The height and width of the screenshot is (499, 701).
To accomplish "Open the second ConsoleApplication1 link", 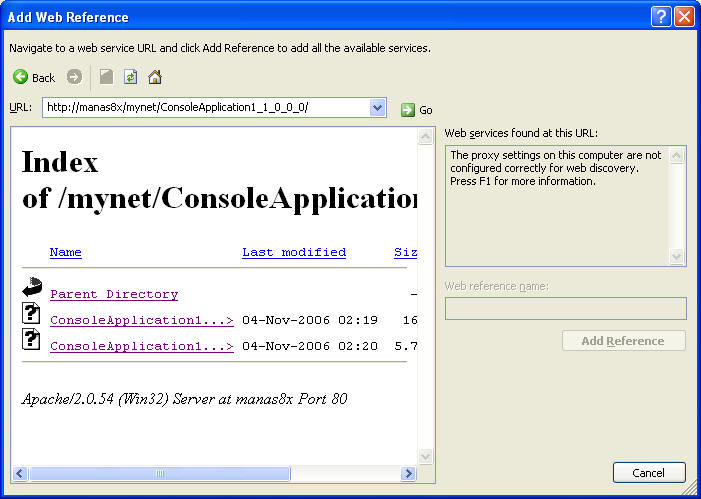I will (141, 346).
